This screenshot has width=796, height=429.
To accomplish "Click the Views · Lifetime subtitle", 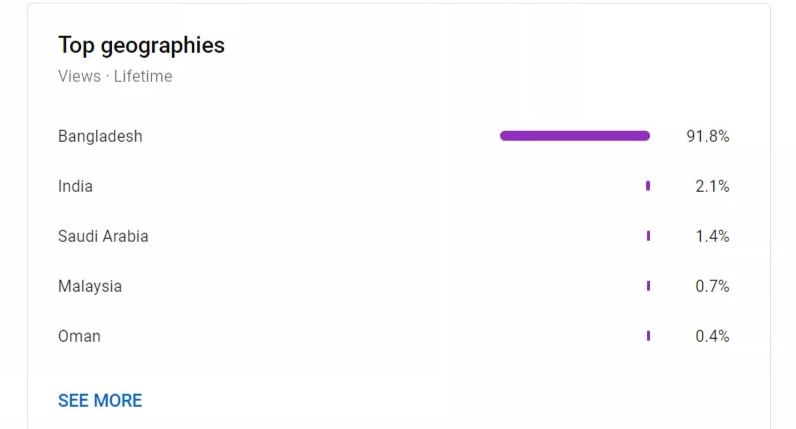I will [x=115, y=76].
